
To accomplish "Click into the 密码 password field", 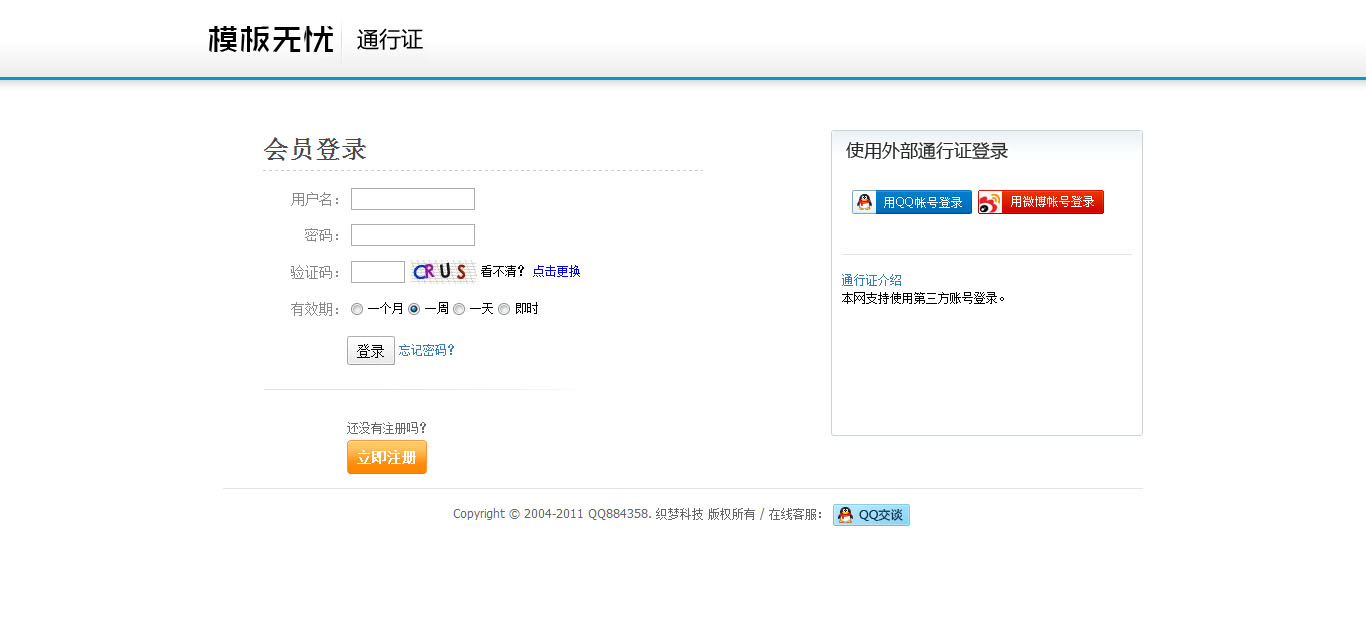I will coord(413,235).
